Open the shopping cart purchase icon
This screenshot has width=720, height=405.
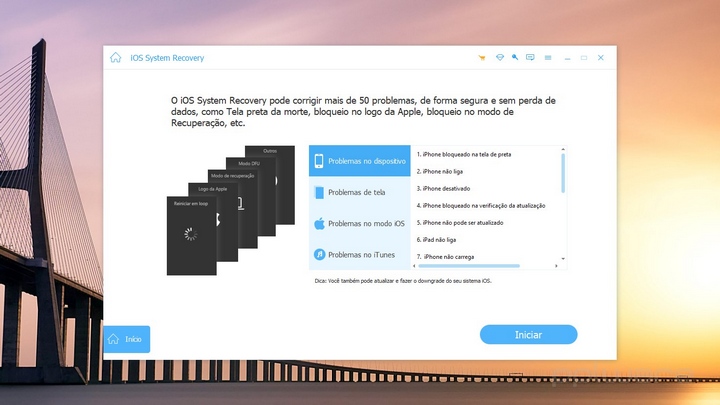482,58
